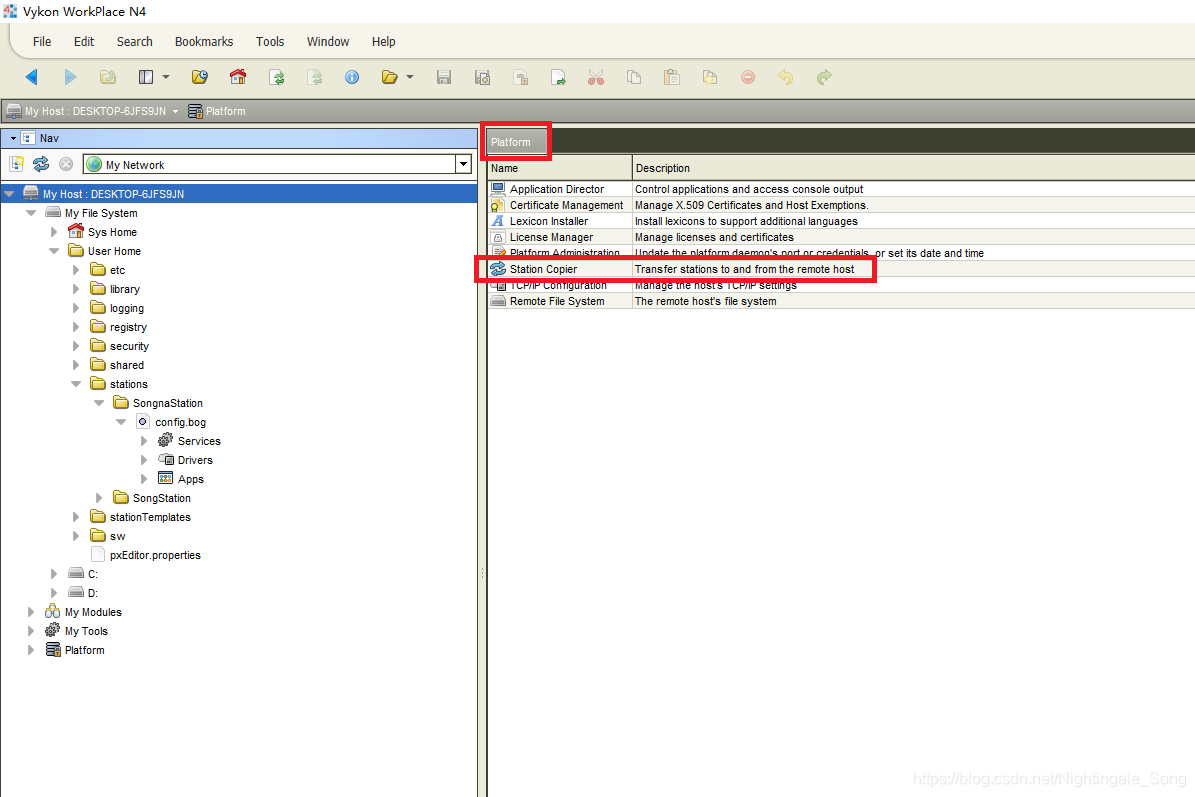Click the Undo arrow icon

pyautogui.click(x=786, y=77)
